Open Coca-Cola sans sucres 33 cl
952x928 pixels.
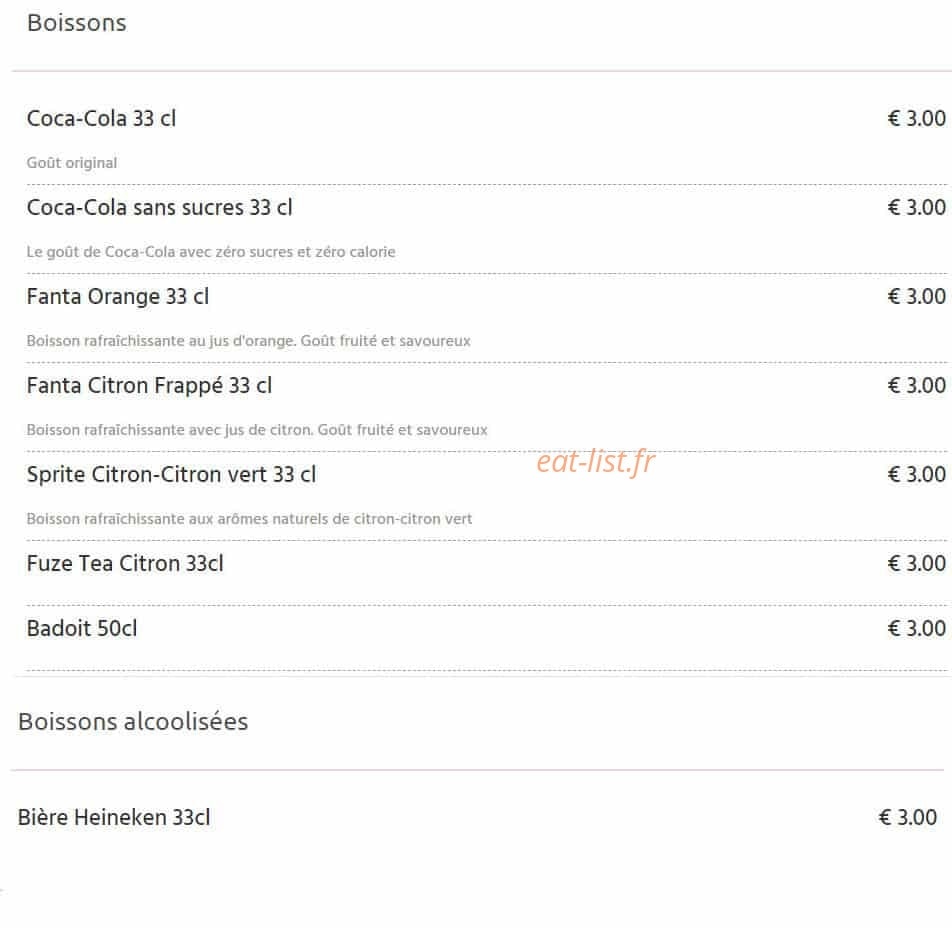(160, 208)
